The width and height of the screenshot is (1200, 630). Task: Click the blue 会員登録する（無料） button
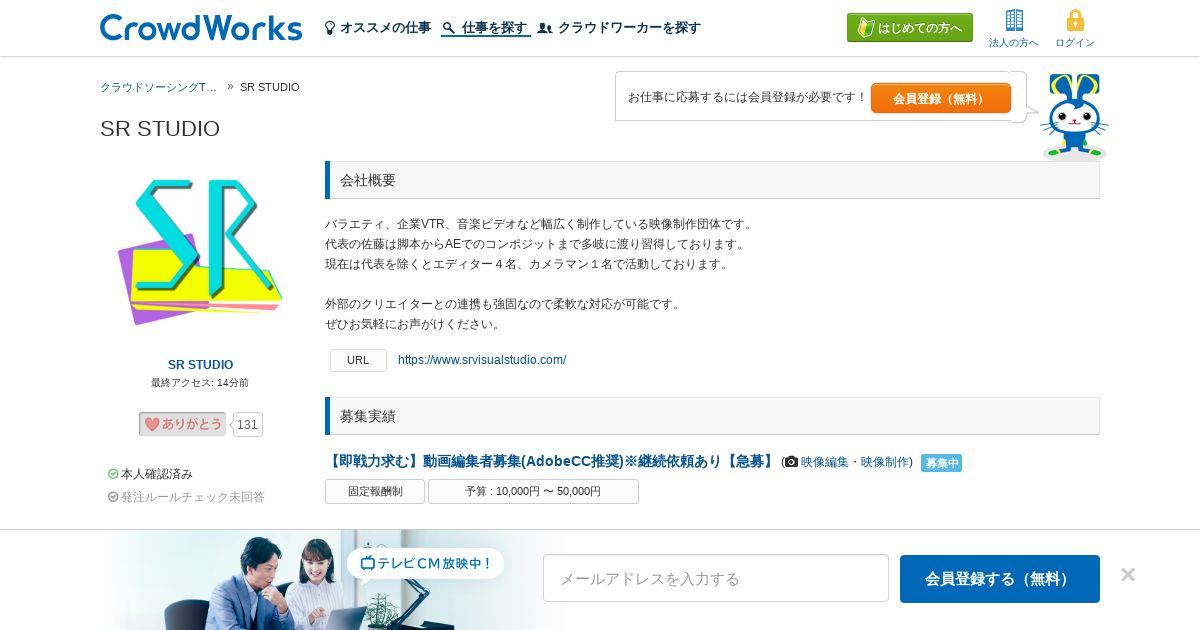tap(1000, 579)
